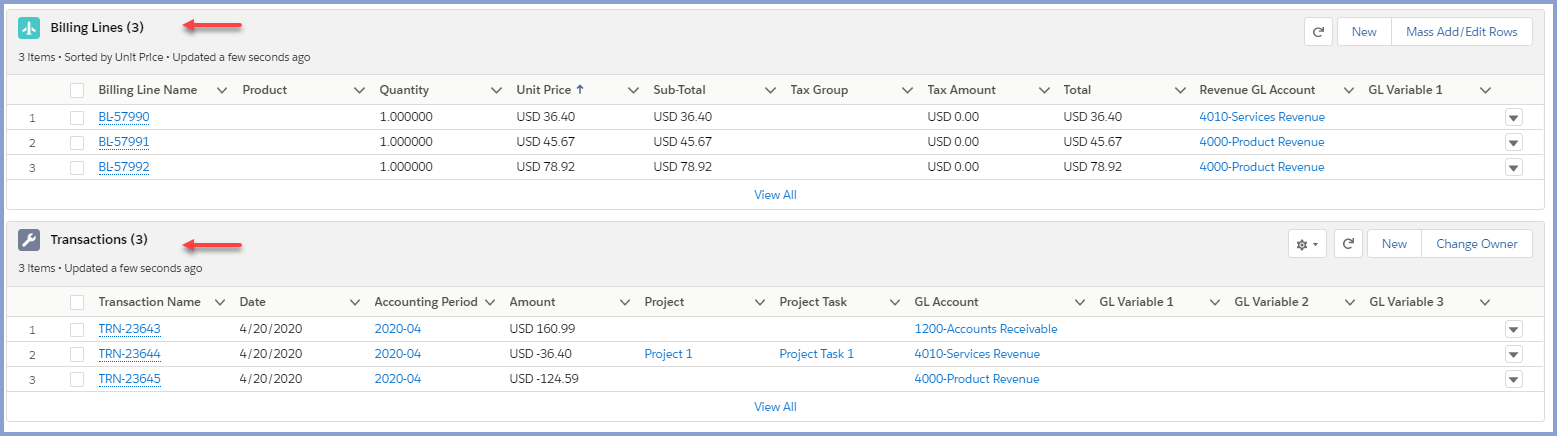1557x436 pixels.
Task: Expand Amount column menu chevron
Action: [x=625, y=303]
